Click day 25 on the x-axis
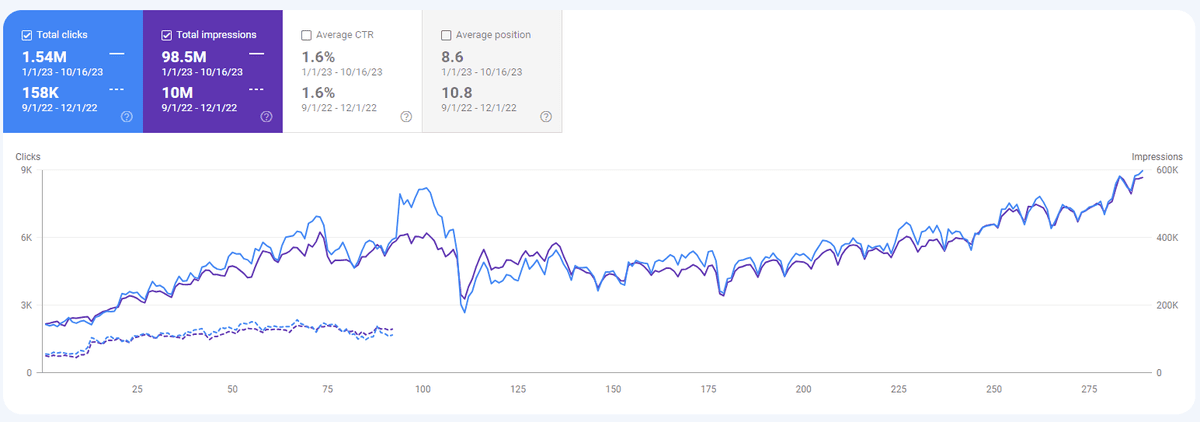1200x422 pixels. click(x=137, y=389)
